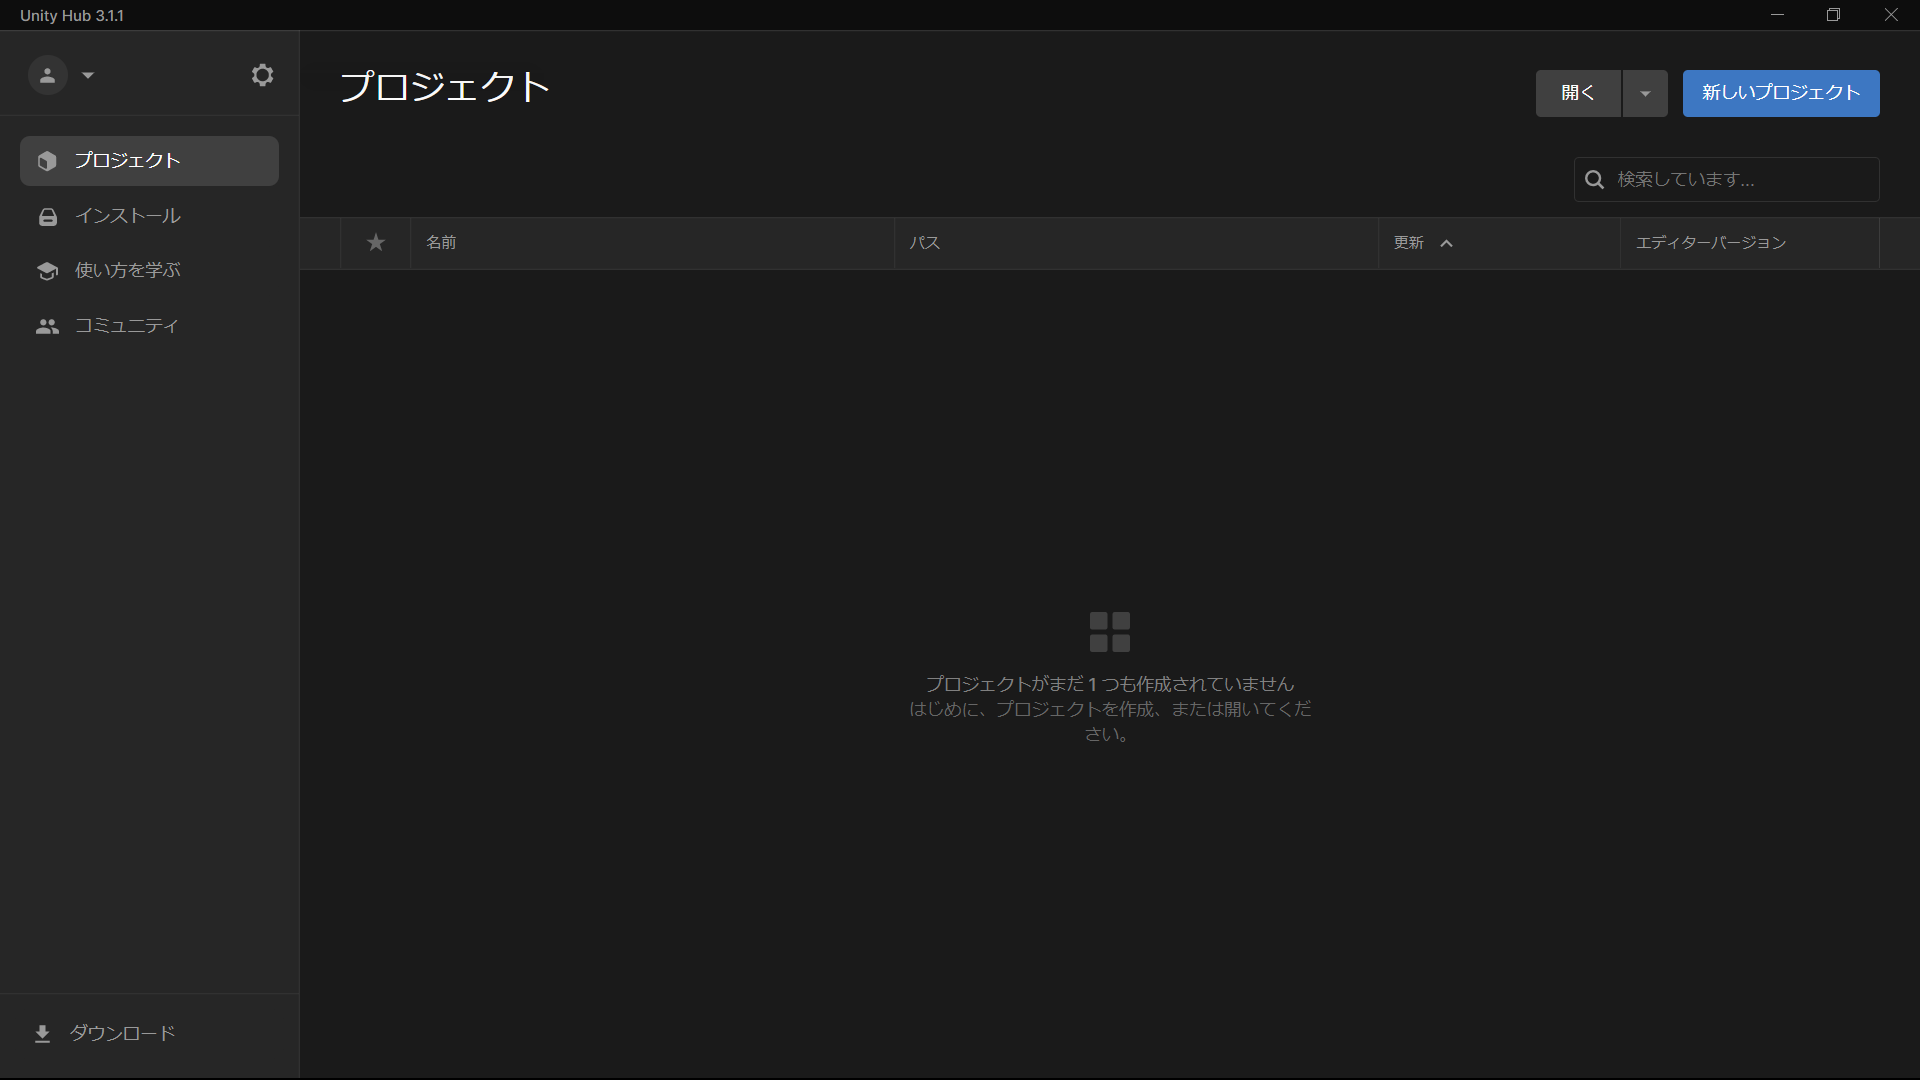Click the cube icon beside プロジェクト
Screen dimensions: 1920x1080
coord(47,161)
